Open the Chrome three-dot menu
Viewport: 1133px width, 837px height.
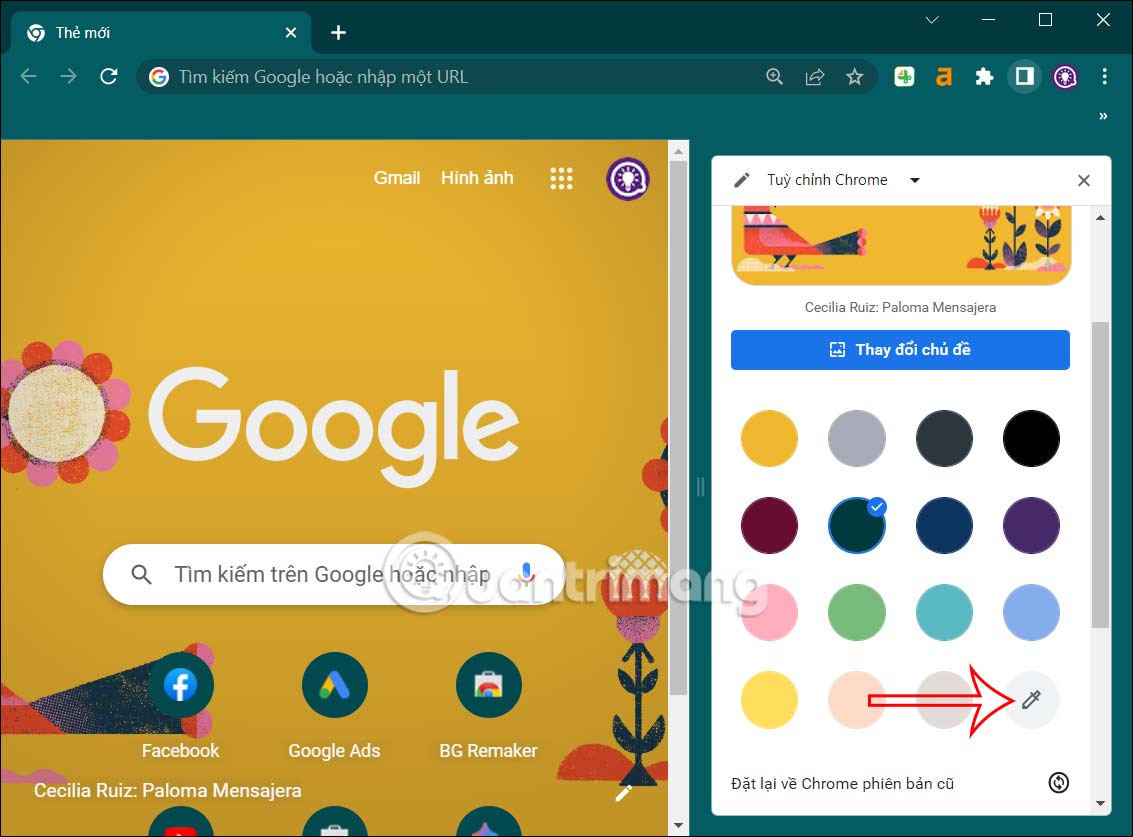[1104, 76]
